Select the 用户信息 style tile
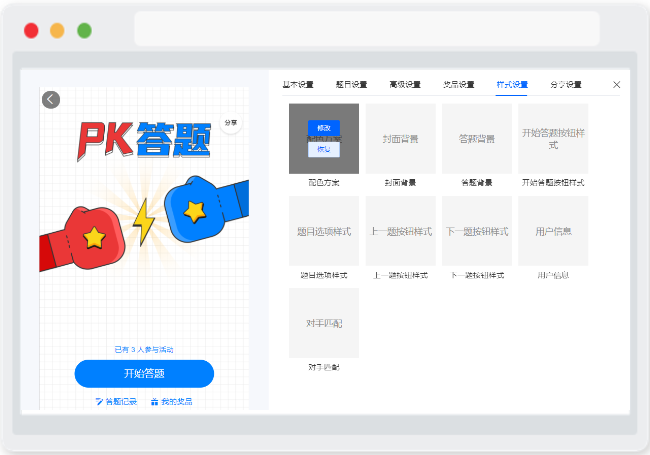This screenshot has height=455, width=650. pyautogui.click(x=553, y=231)
